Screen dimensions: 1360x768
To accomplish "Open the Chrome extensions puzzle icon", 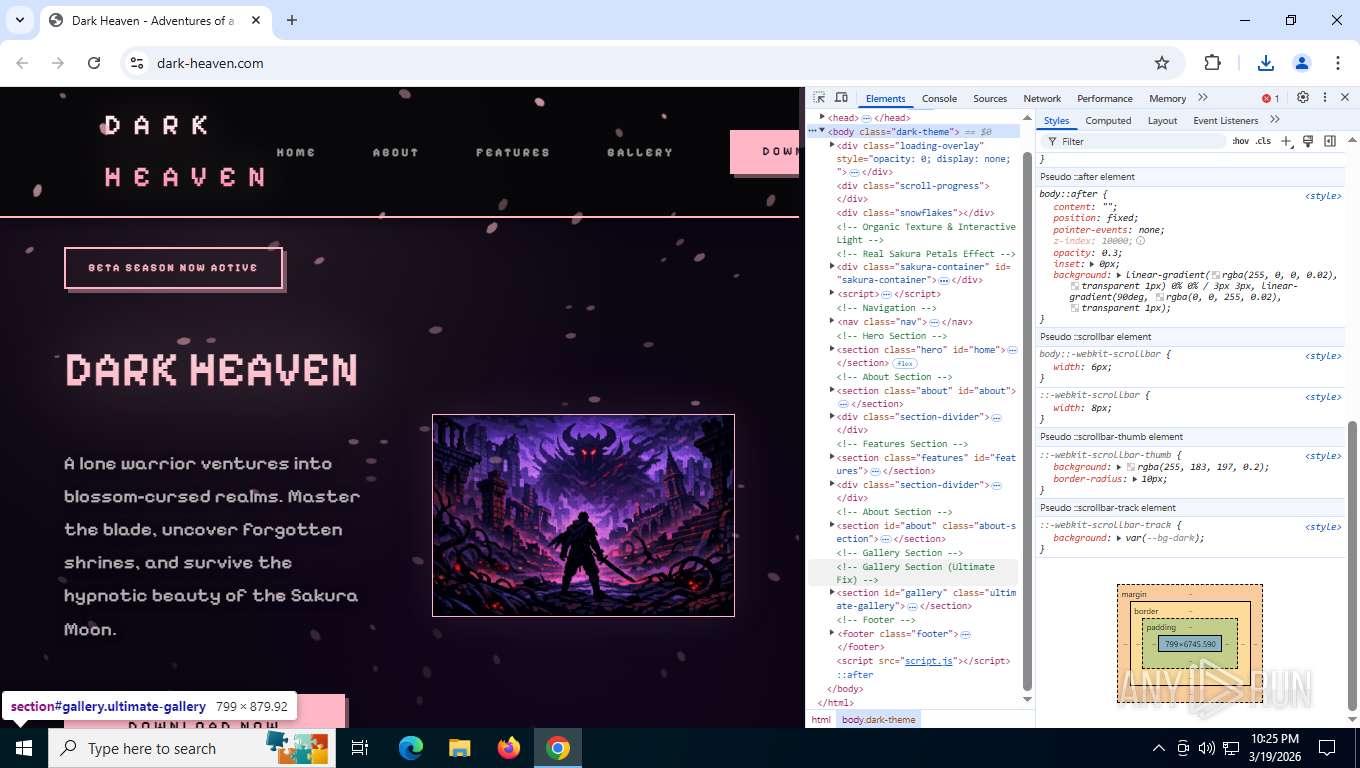I will (1212, 63).
